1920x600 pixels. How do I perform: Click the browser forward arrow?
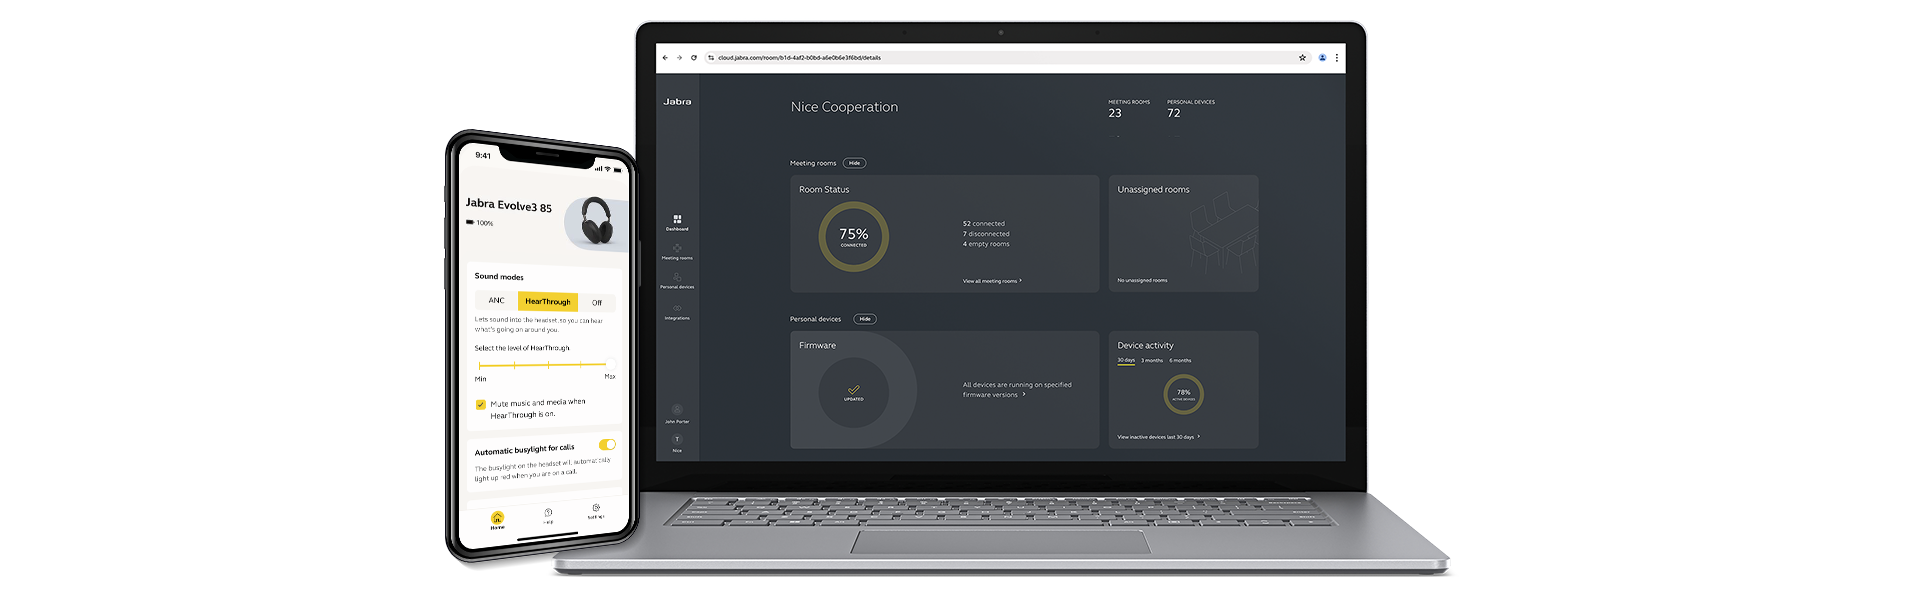(679, 58)
